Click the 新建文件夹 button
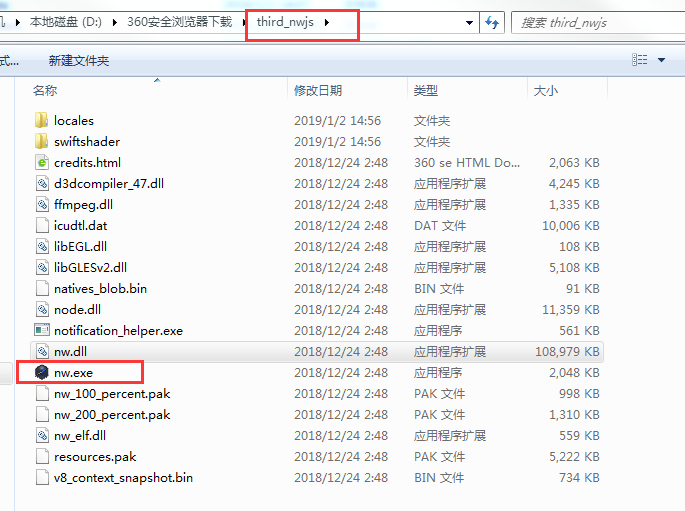Viewport: 685px width, 511px height. click(79, 61)
